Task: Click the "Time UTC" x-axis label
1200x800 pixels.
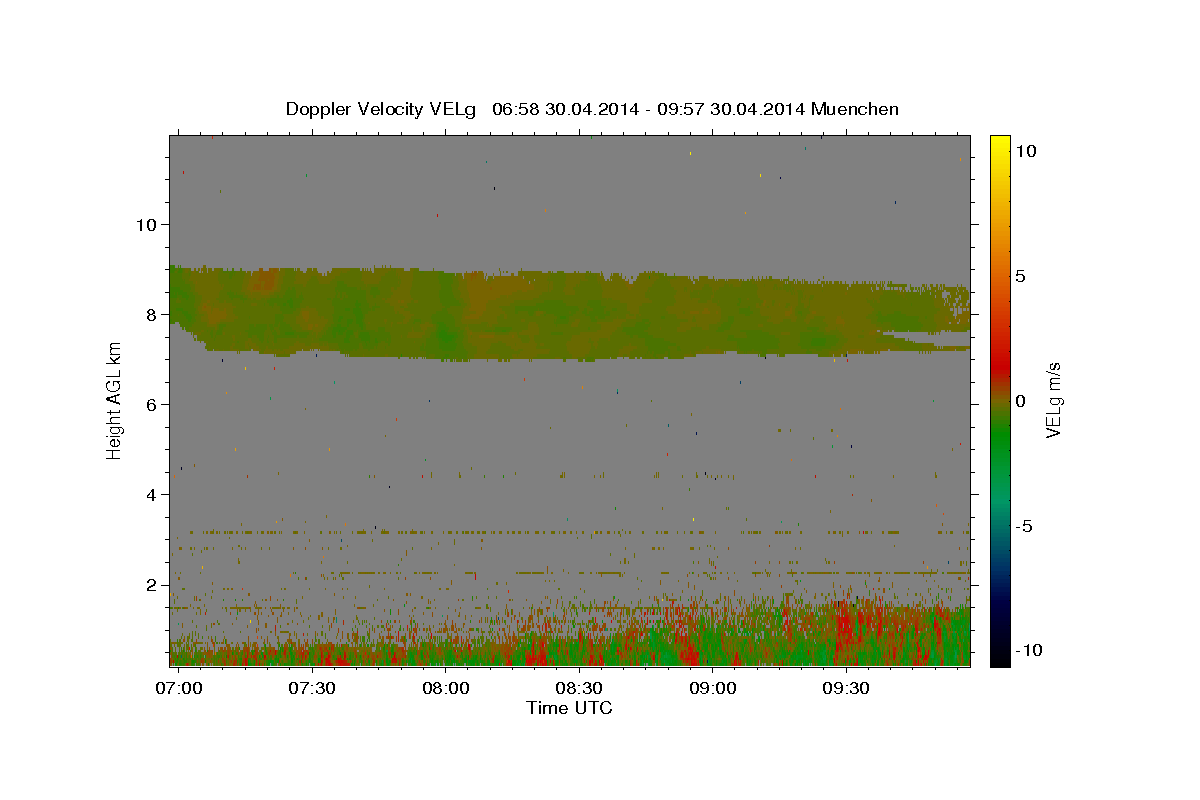Action: [x=569, y=708]
